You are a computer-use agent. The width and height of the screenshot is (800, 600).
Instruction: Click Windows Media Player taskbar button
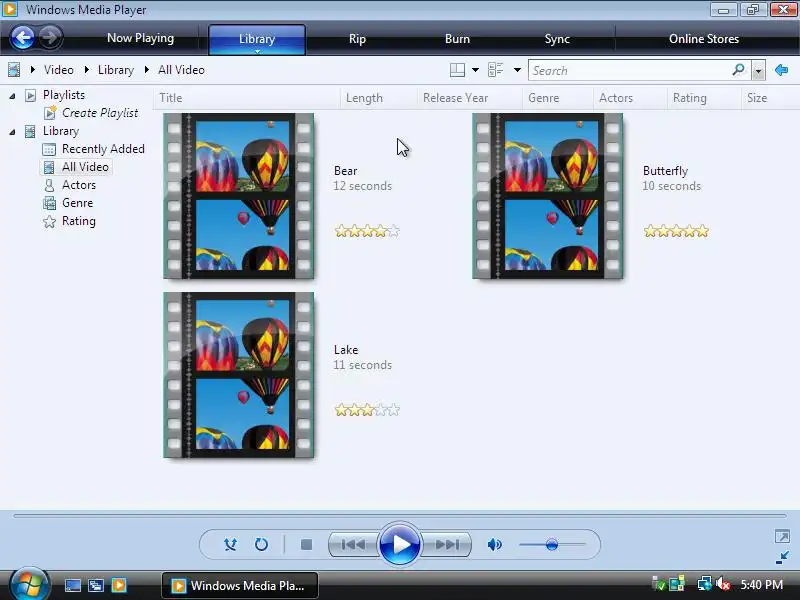point(240,586)
